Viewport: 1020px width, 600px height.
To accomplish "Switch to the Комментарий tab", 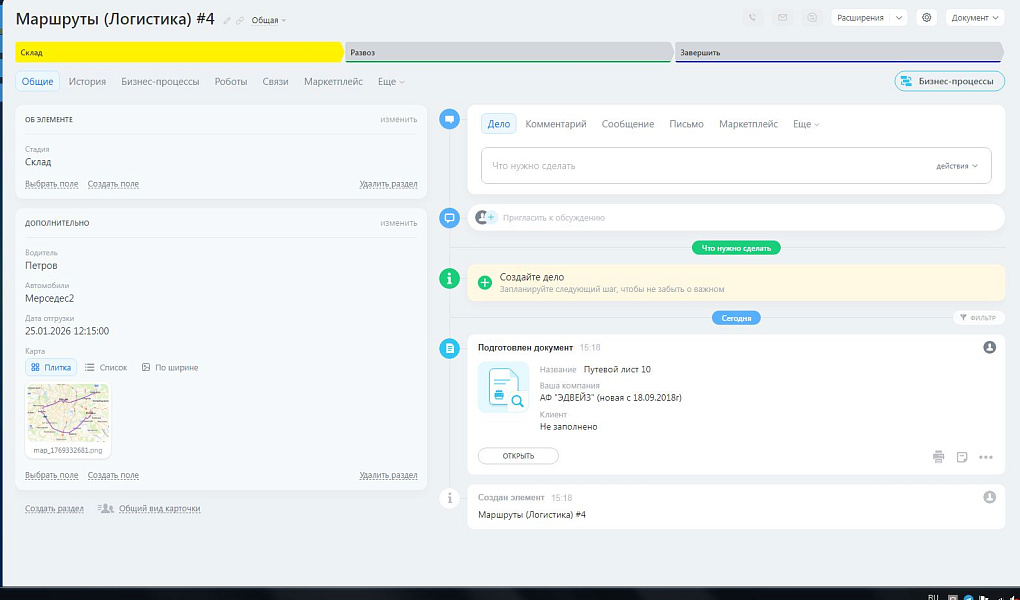I will 556,124.
